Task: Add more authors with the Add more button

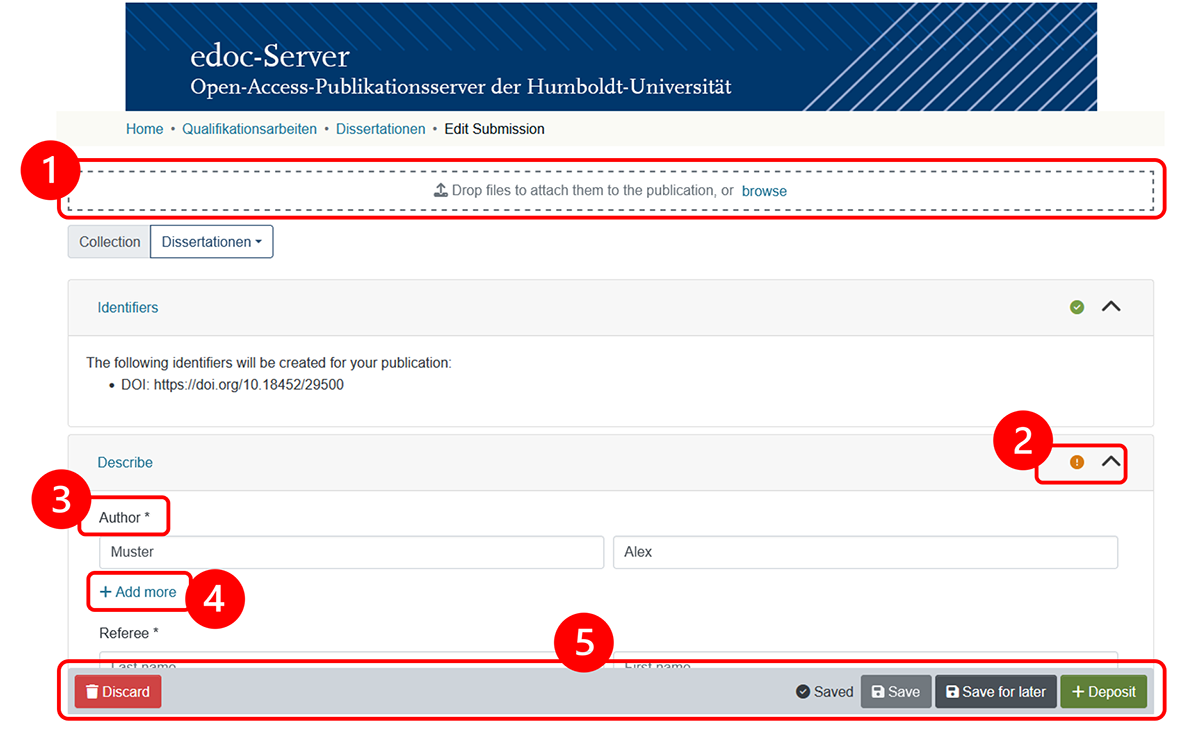Action: click(138, 592)
